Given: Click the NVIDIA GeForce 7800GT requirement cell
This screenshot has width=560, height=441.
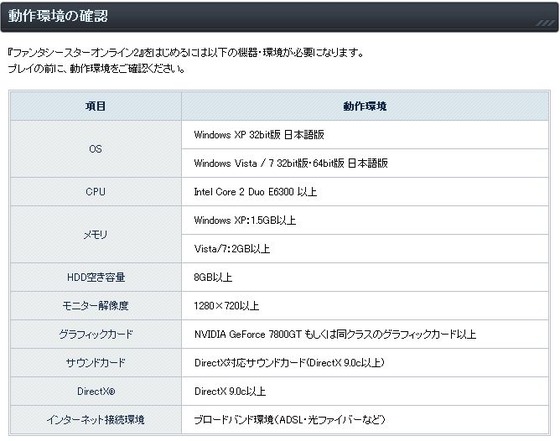Looking at the screenshot, I should (365, 334).
